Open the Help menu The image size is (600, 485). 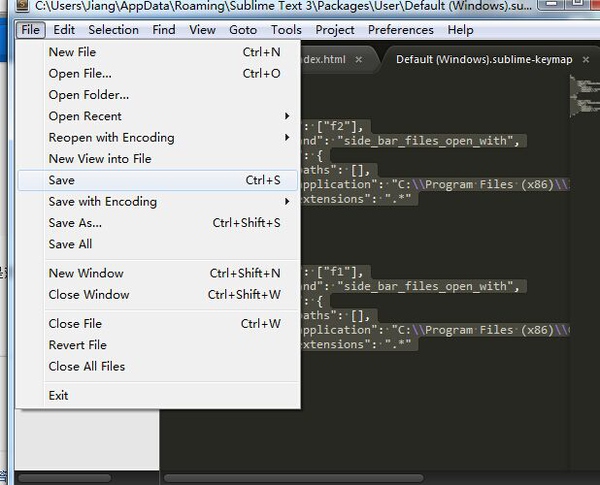pyautogui.click(x=460, y=30)
